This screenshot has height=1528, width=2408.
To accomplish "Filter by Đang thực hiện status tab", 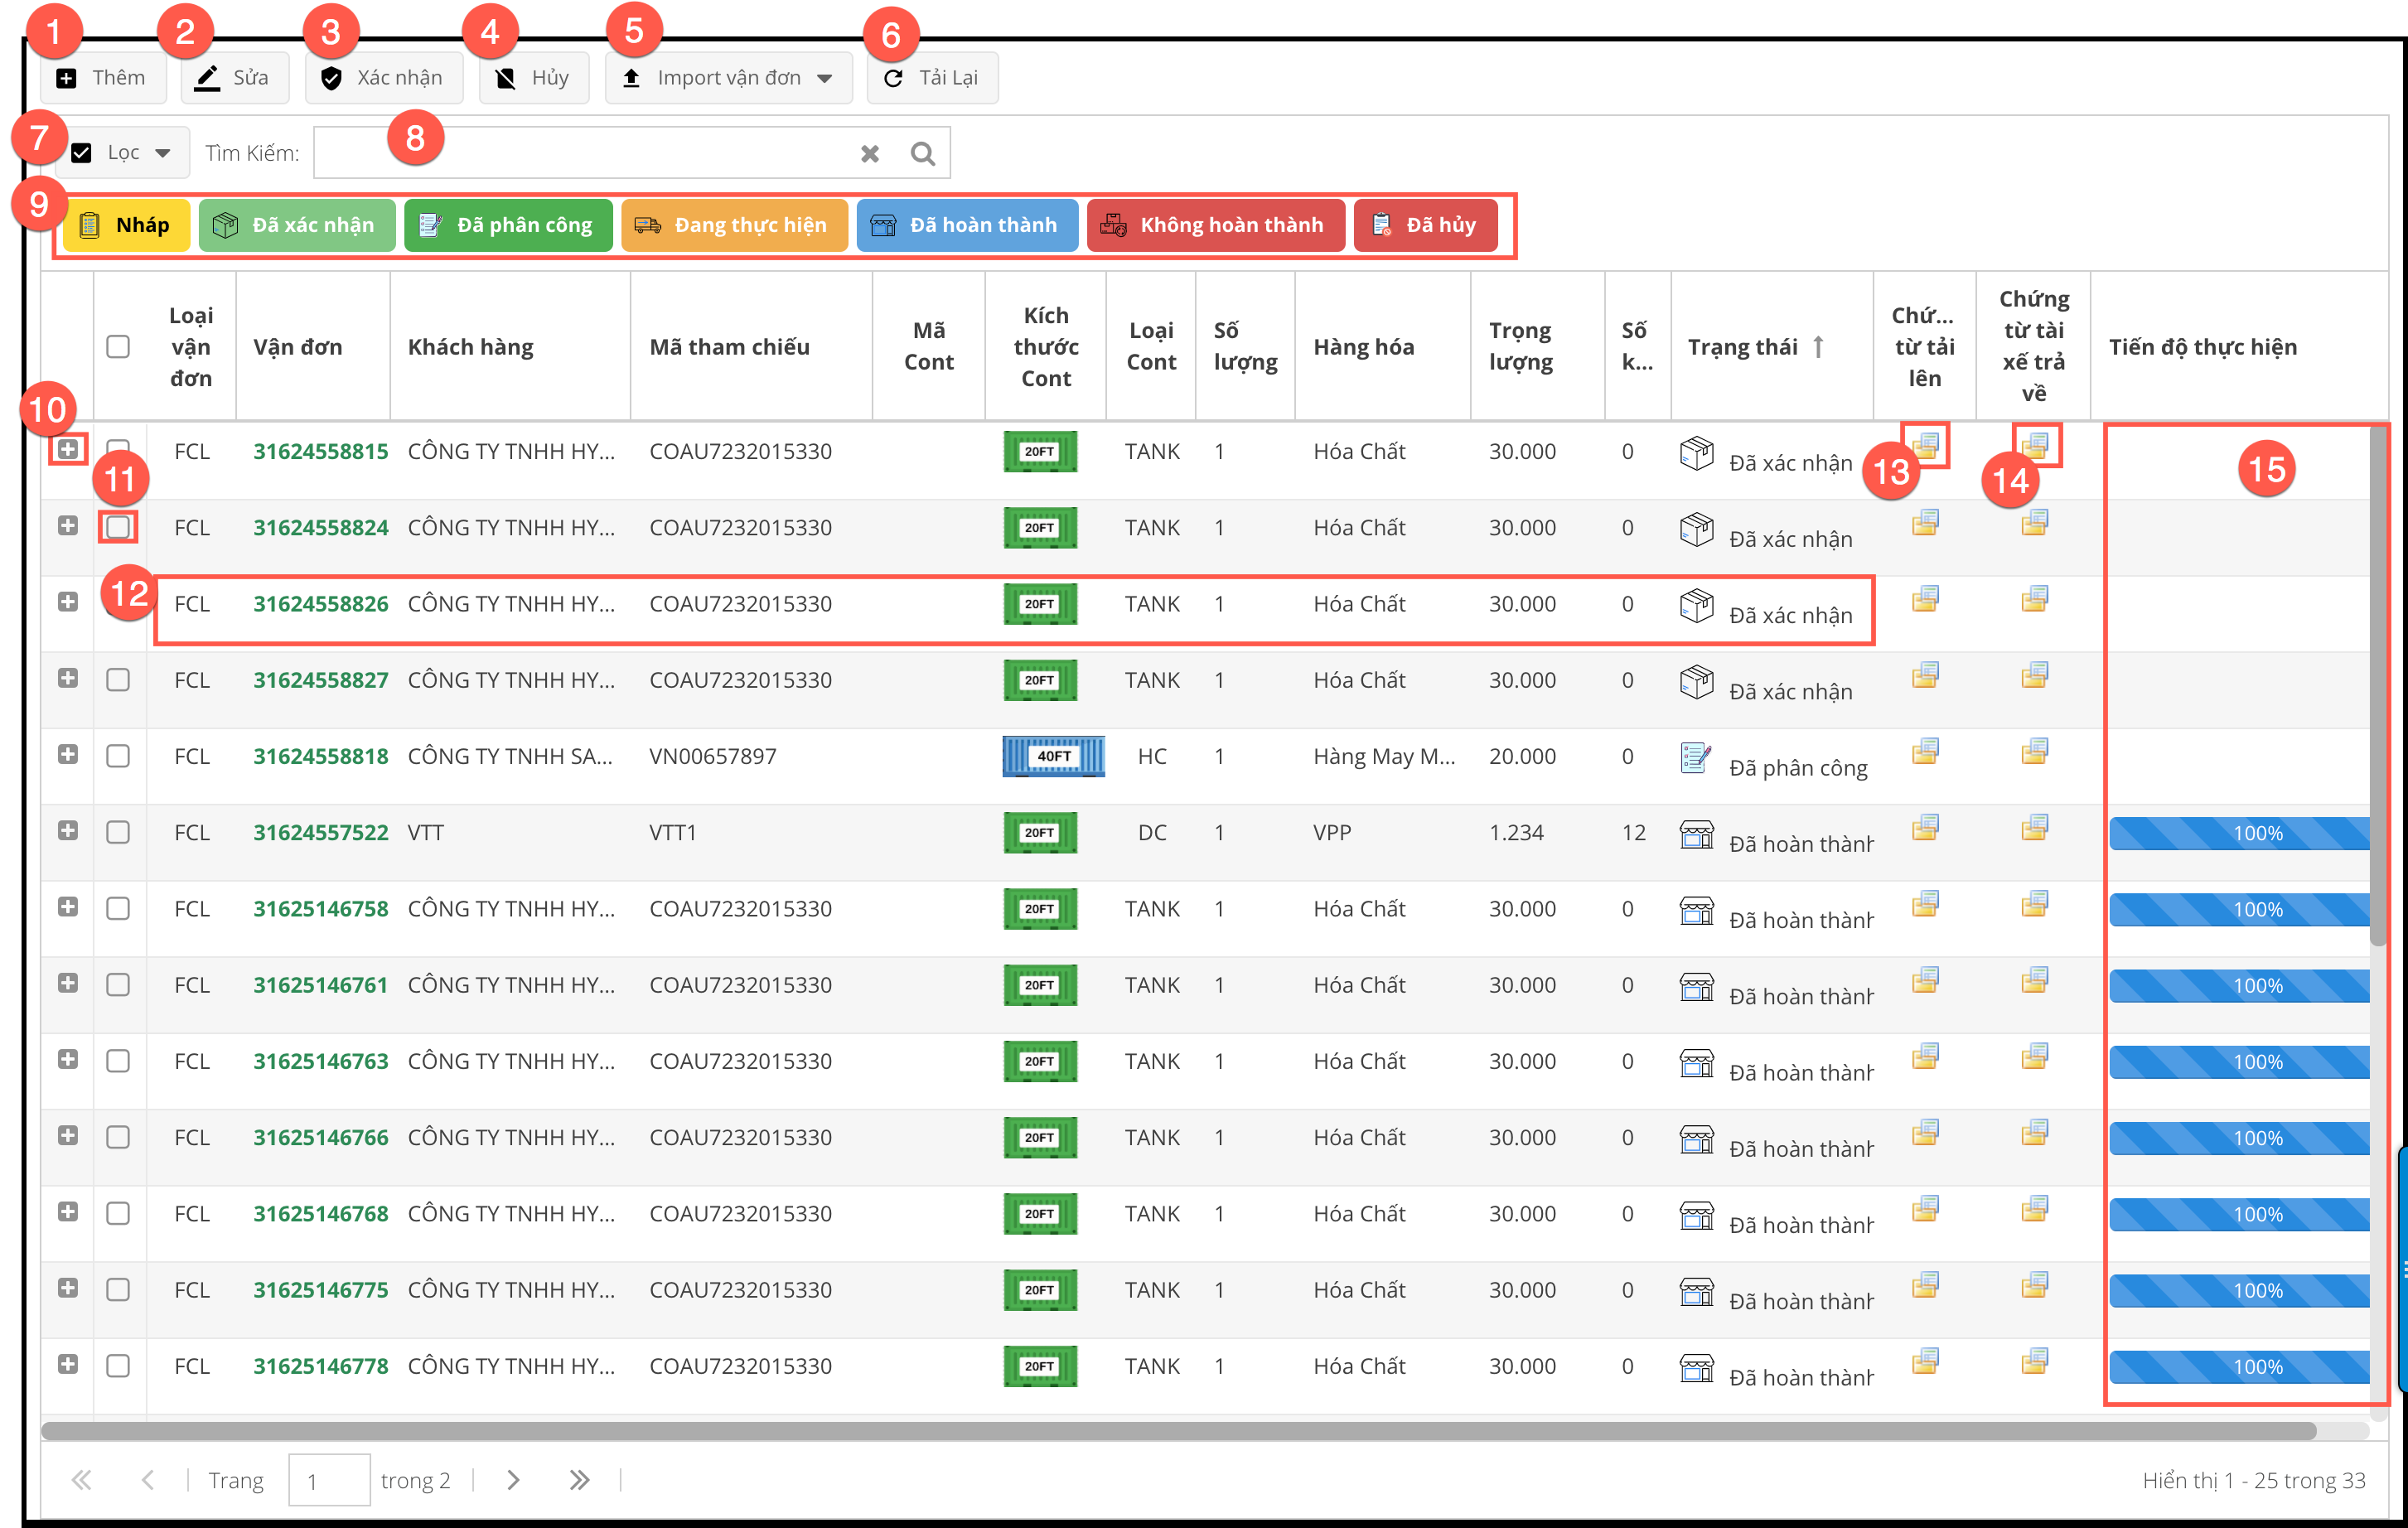I will [x=734, y=225].
